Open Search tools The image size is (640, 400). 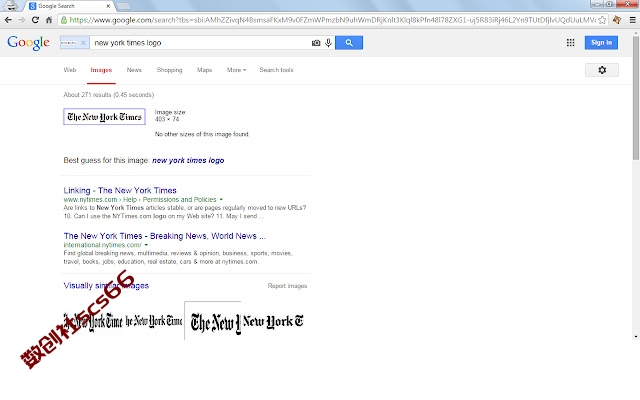click(276, 70)
